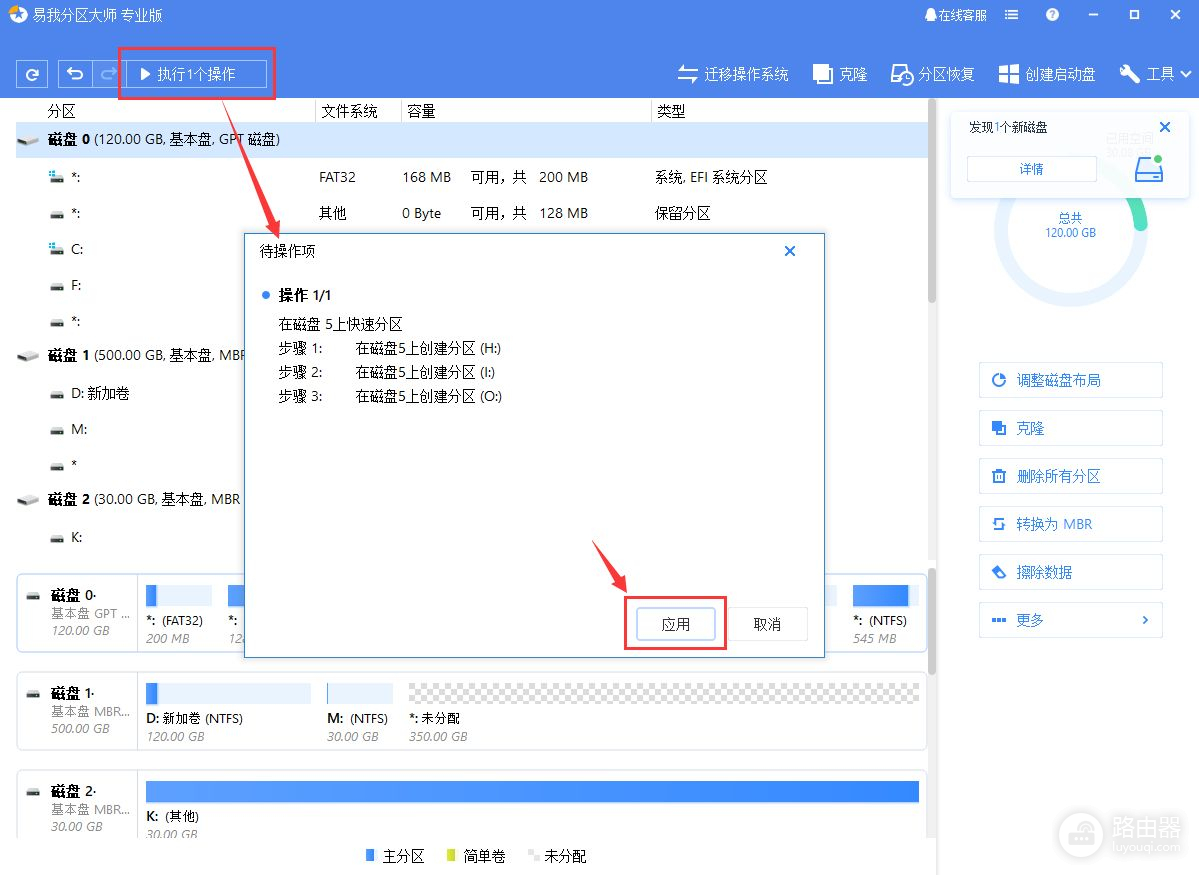
Task: Click the undo arrow icon
Action: pyautogui.click(x=75, y=74)
